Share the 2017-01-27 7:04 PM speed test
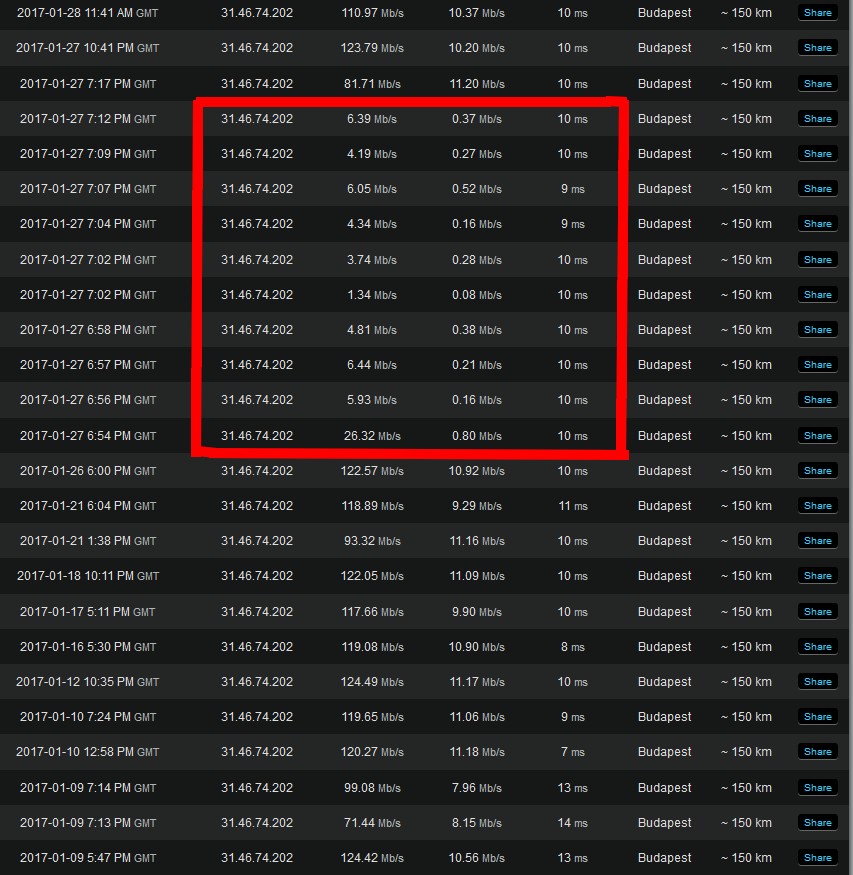853x875 pixels. (x=817, y=224)
